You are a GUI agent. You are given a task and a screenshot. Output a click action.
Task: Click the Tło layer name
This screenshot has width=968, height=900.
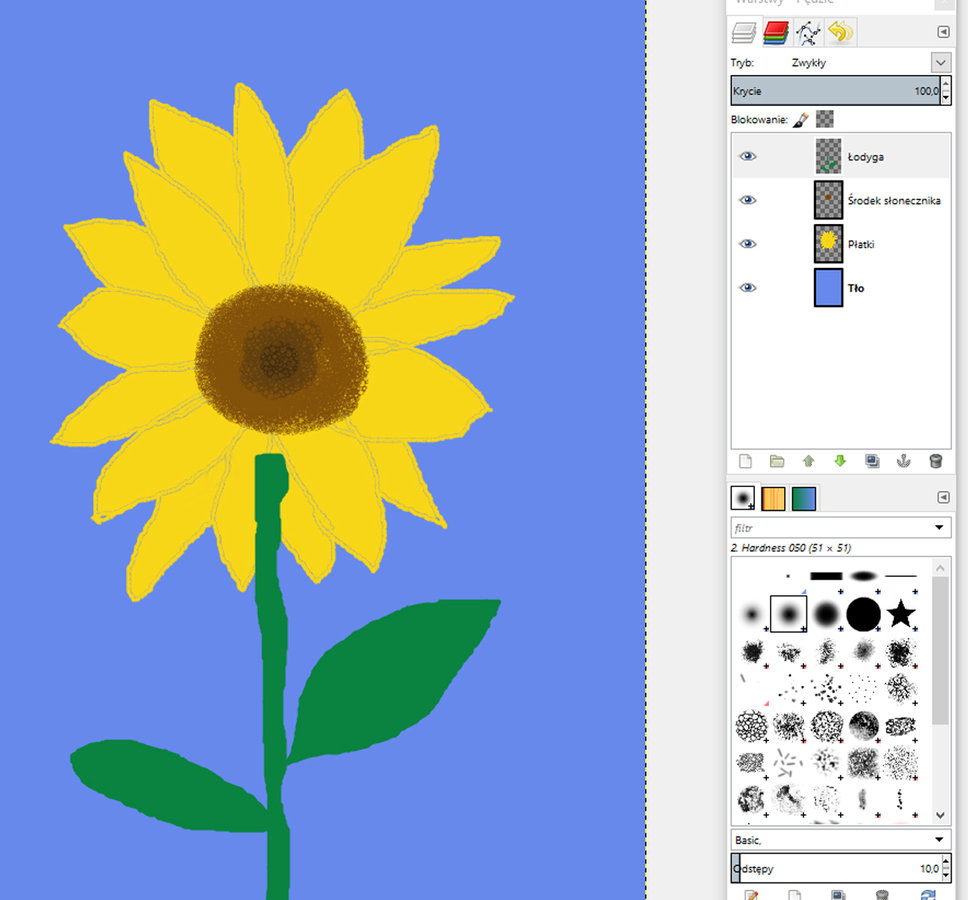pos(855,288)
